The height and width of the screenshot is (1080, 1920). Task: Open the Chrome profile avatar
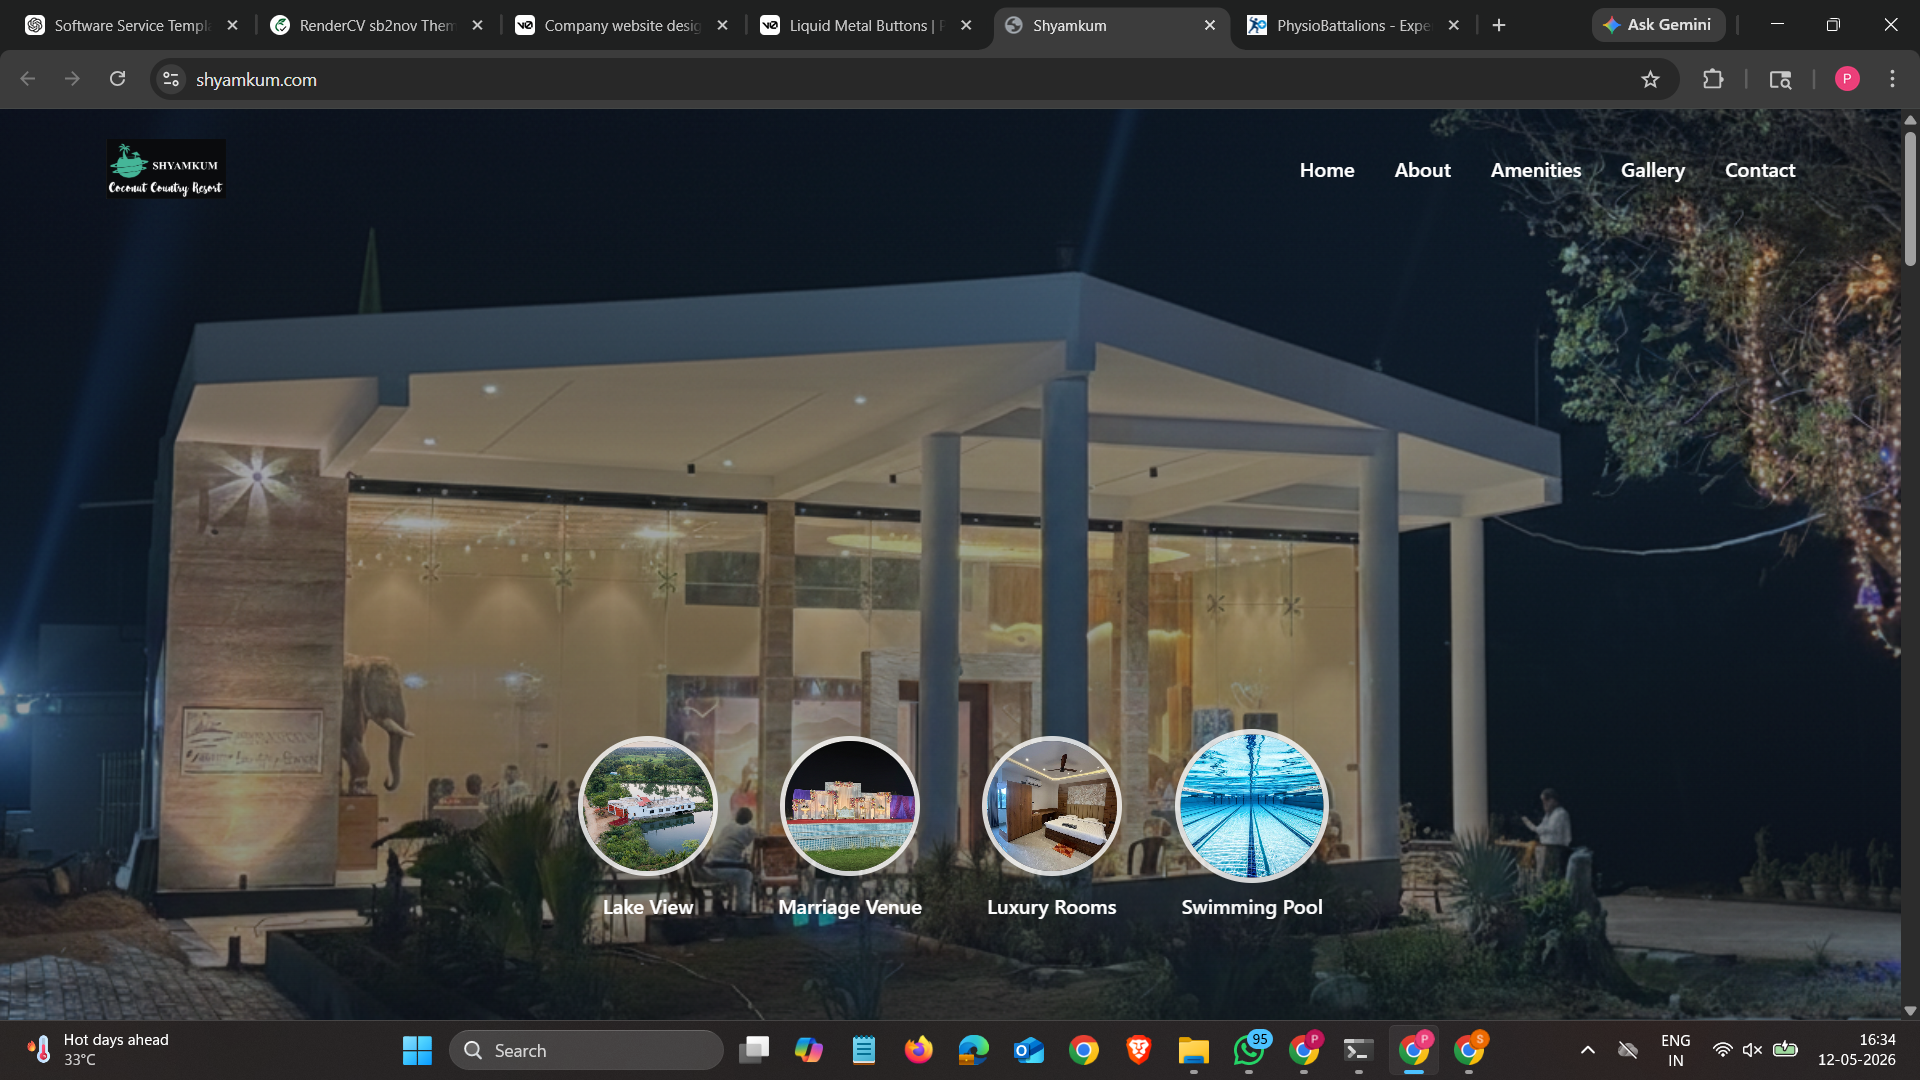click(1847, 79)
